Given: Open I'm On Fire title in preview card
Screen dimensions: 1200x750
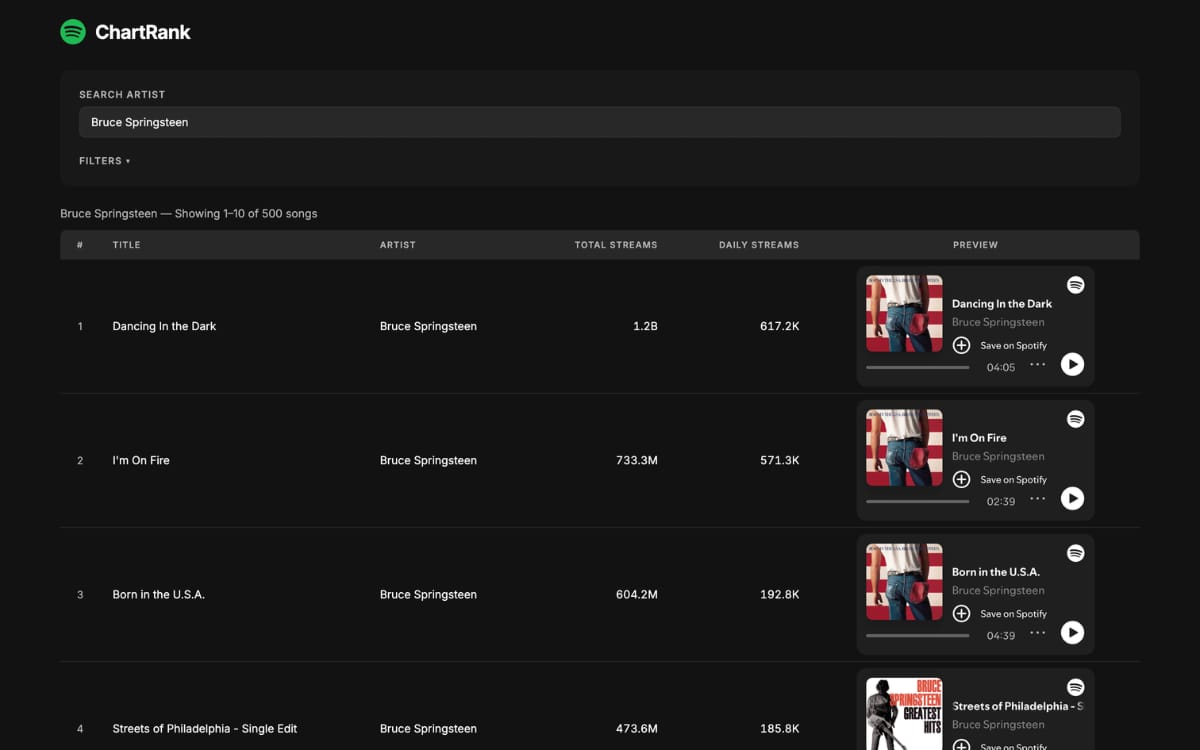Looking at the screenshot, I should pyautogui.click(x=979, y=438).
